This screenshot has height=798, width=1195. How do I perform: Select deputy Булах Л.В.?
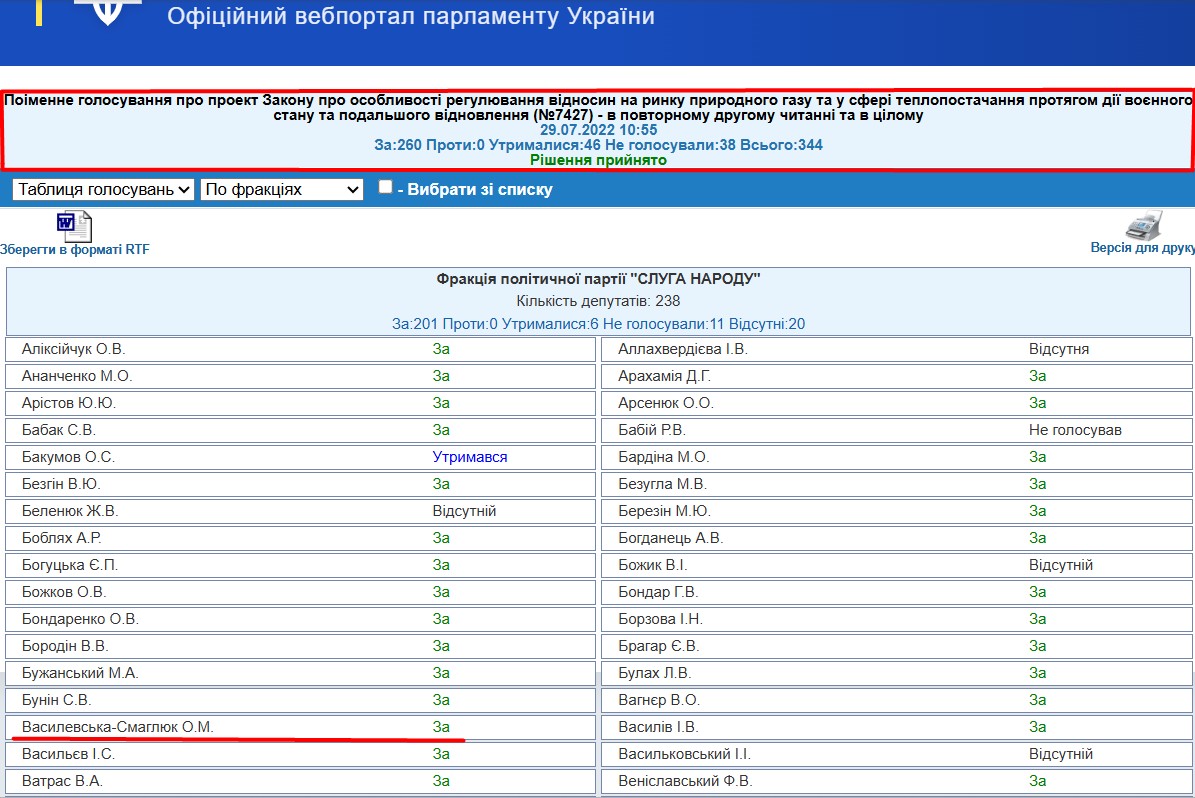(x=655, y=673)
